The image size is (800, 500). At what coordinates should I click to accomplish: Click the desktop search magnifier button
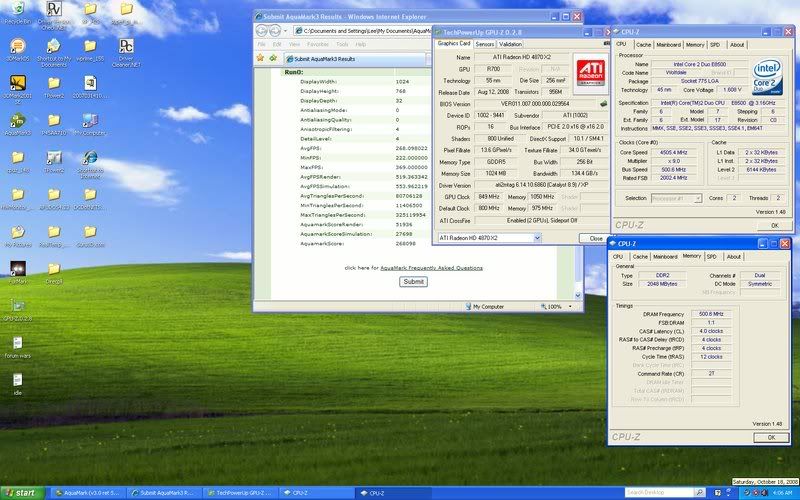[x=700, y=493]
